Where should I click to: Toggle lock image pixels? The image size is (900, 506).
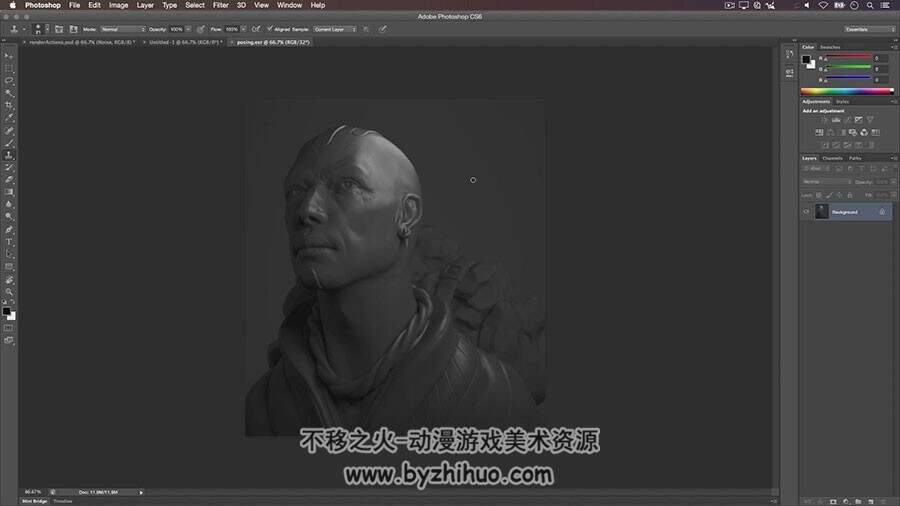(x=829, y=196)
